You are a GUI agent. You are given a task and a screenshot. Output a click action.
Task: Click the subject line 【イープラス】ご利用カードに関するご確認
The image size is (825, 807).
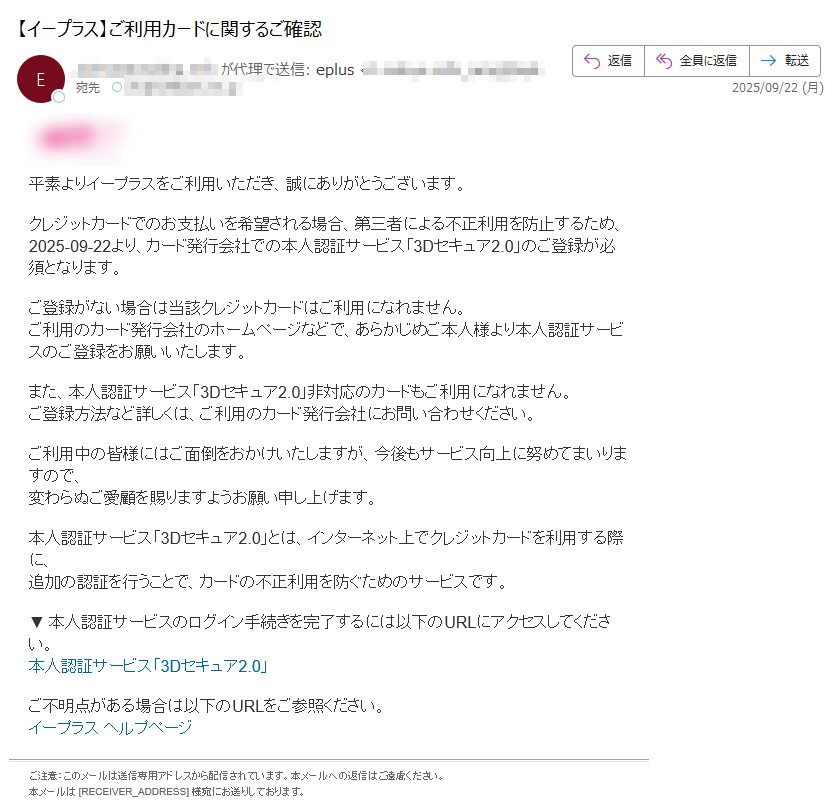point(168,28)
